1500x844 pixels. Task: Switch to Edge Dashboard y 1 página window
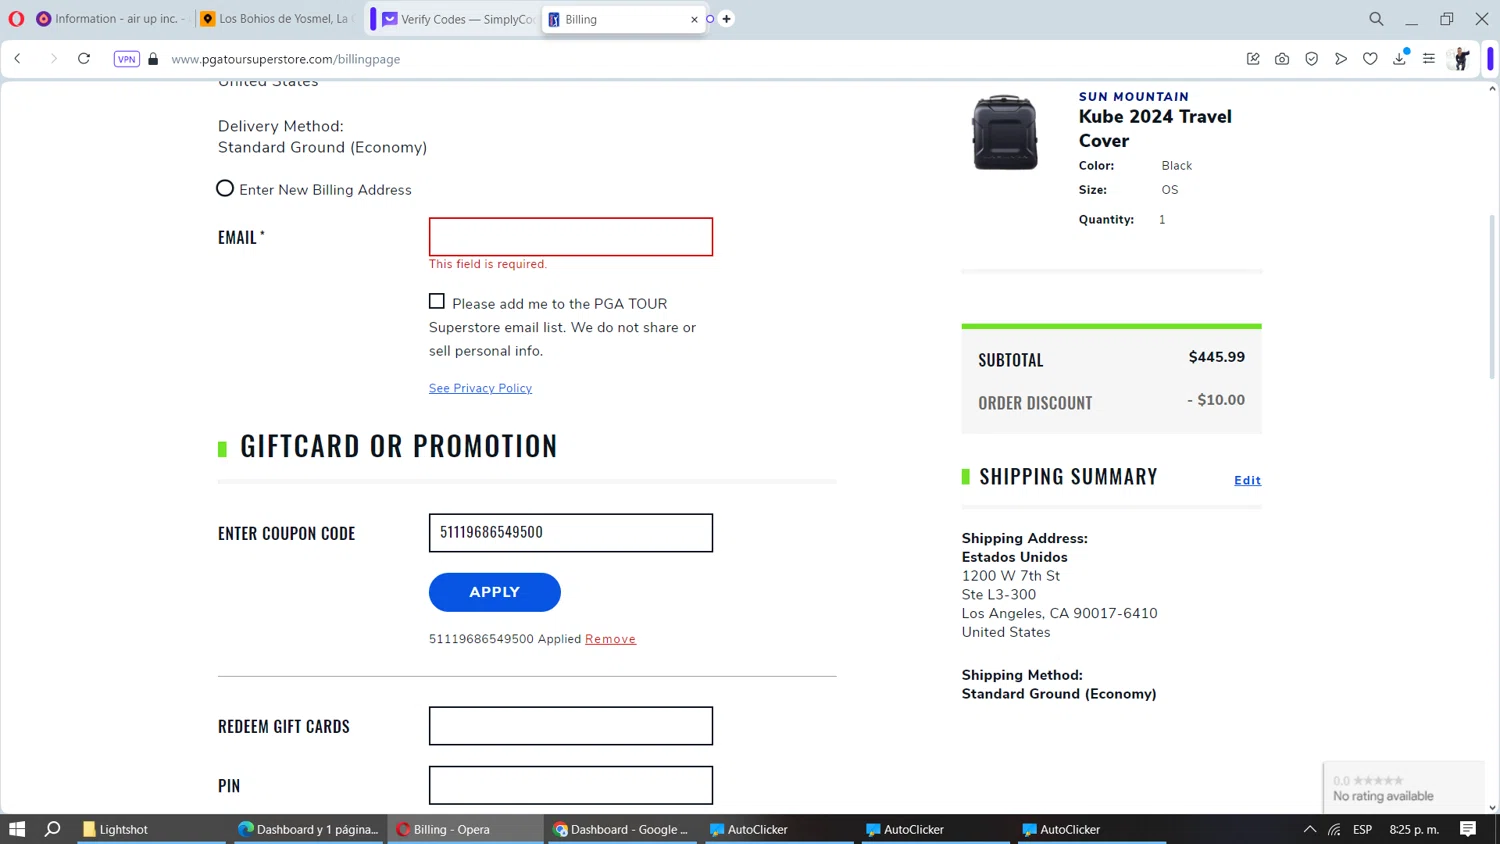(x=309, y=829)
